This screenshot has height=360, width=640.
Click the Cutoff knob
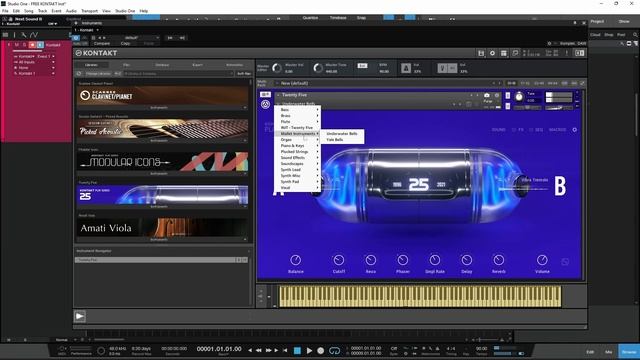point(338,260)
